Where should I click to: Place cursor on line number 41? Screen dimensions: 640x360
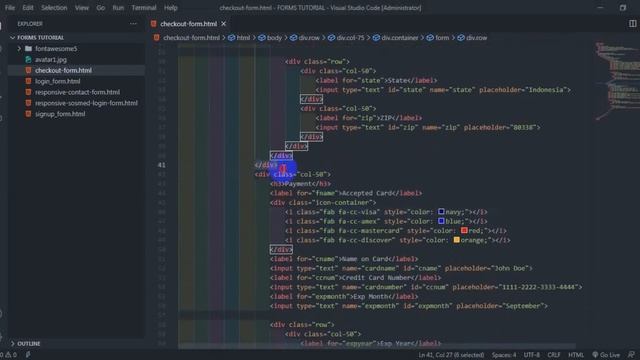(x=162, y=165)
